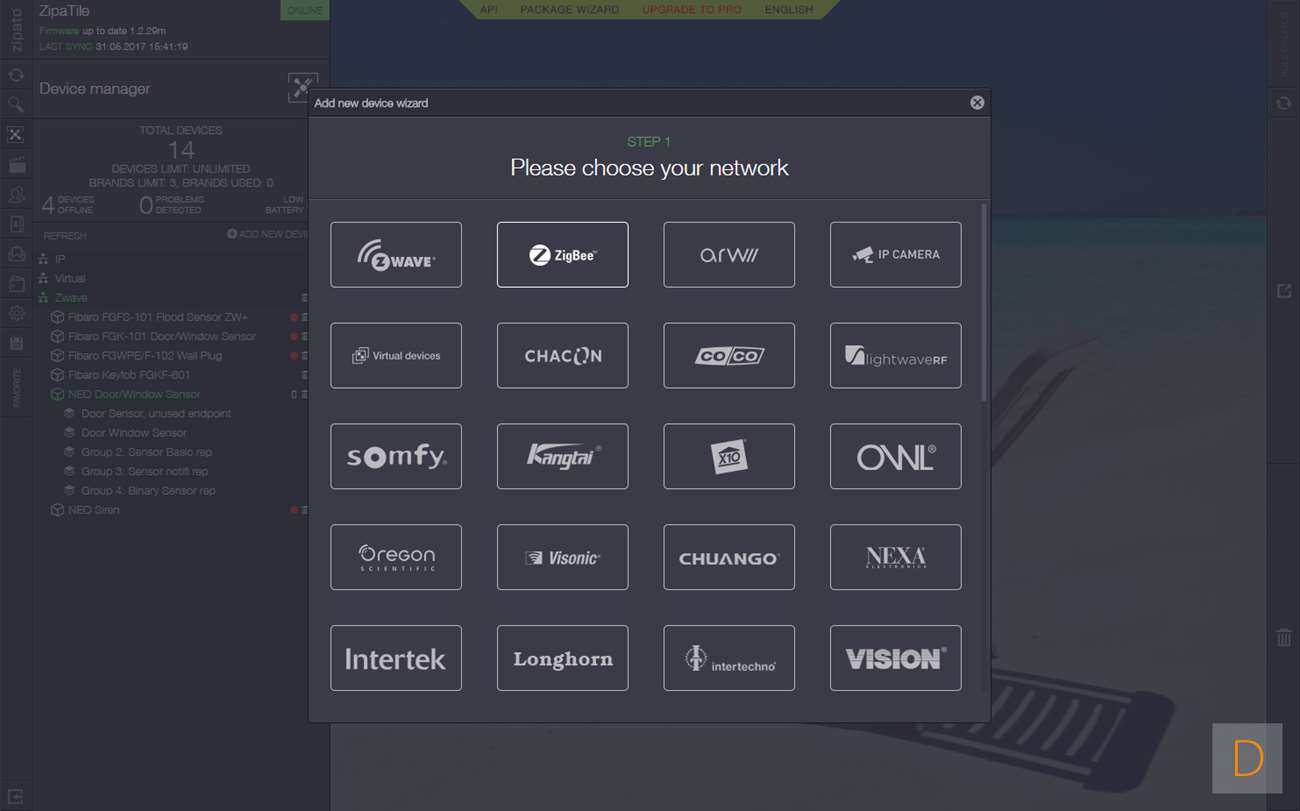Select Door Sensor, unused endpoint item
The image size is (1300, 811).
[x=156, y=413]
